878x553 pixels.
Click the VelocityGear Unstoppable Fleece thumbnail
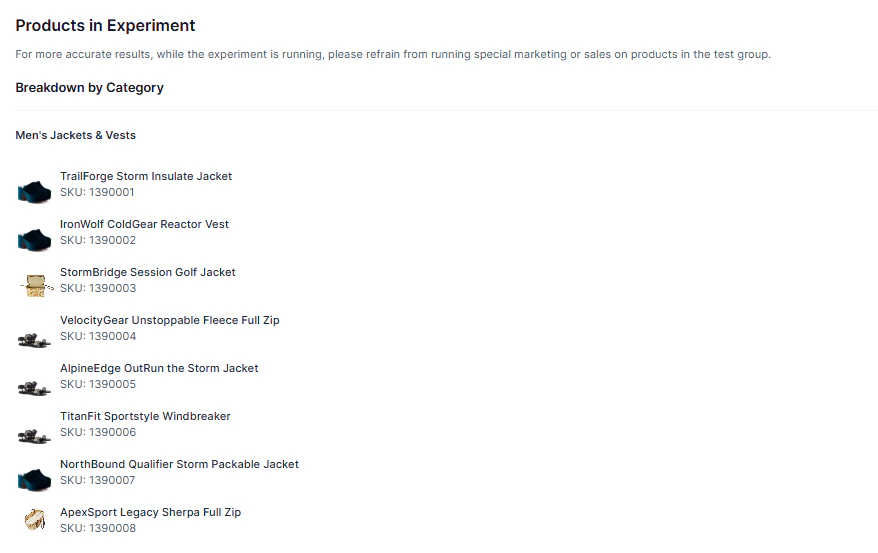point(35,340)
